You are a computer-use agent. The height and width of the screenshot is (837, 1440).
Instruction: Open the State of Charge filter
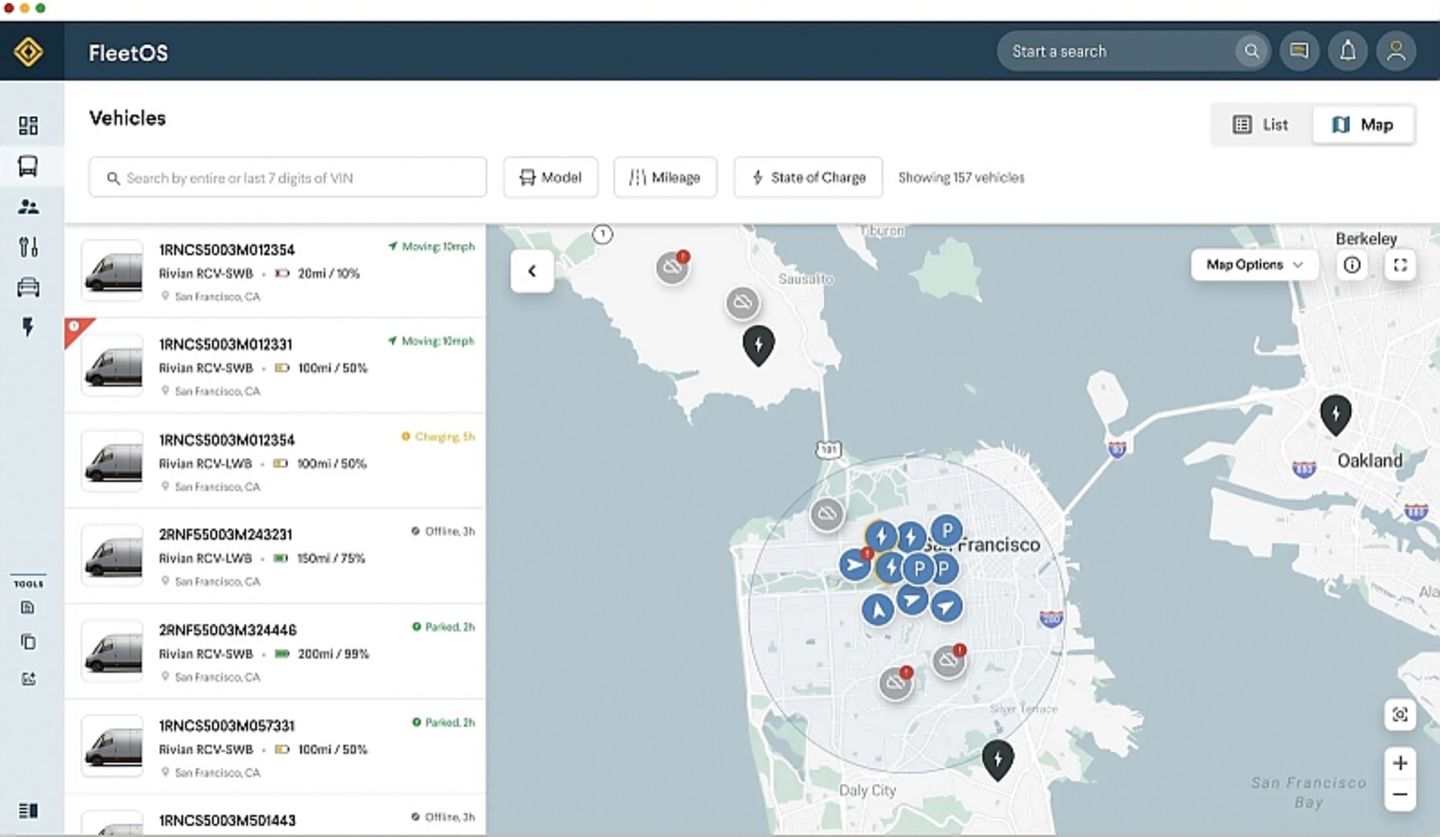click(808, 177)
